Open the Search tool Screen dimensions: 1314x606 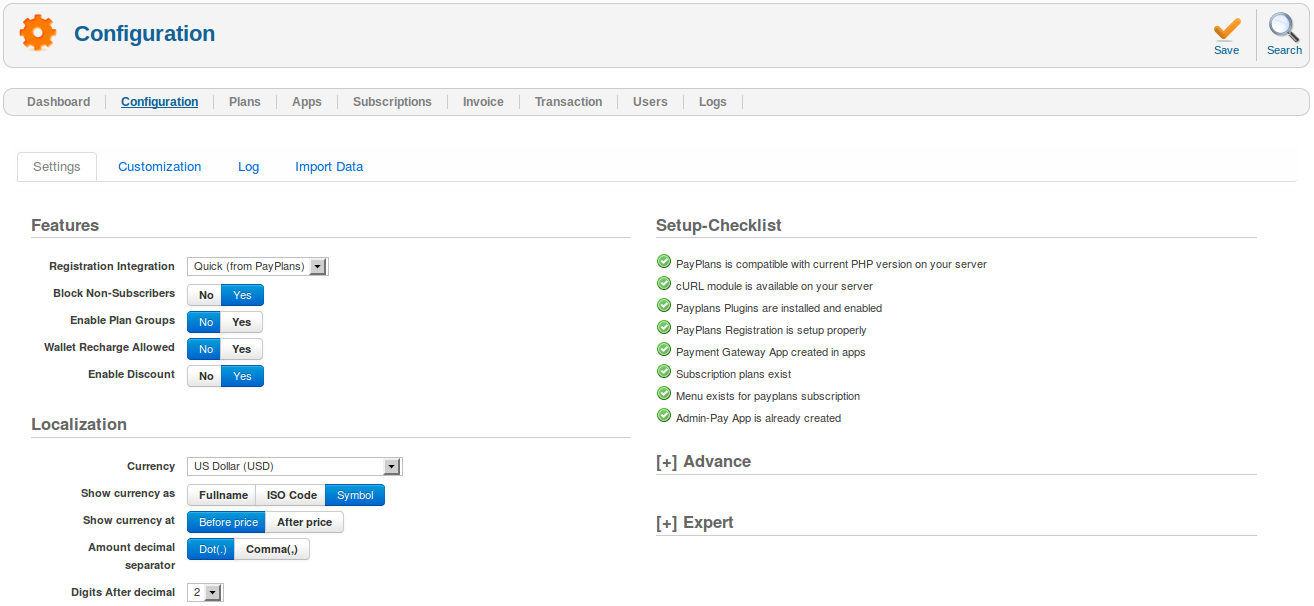(1283, 32)
